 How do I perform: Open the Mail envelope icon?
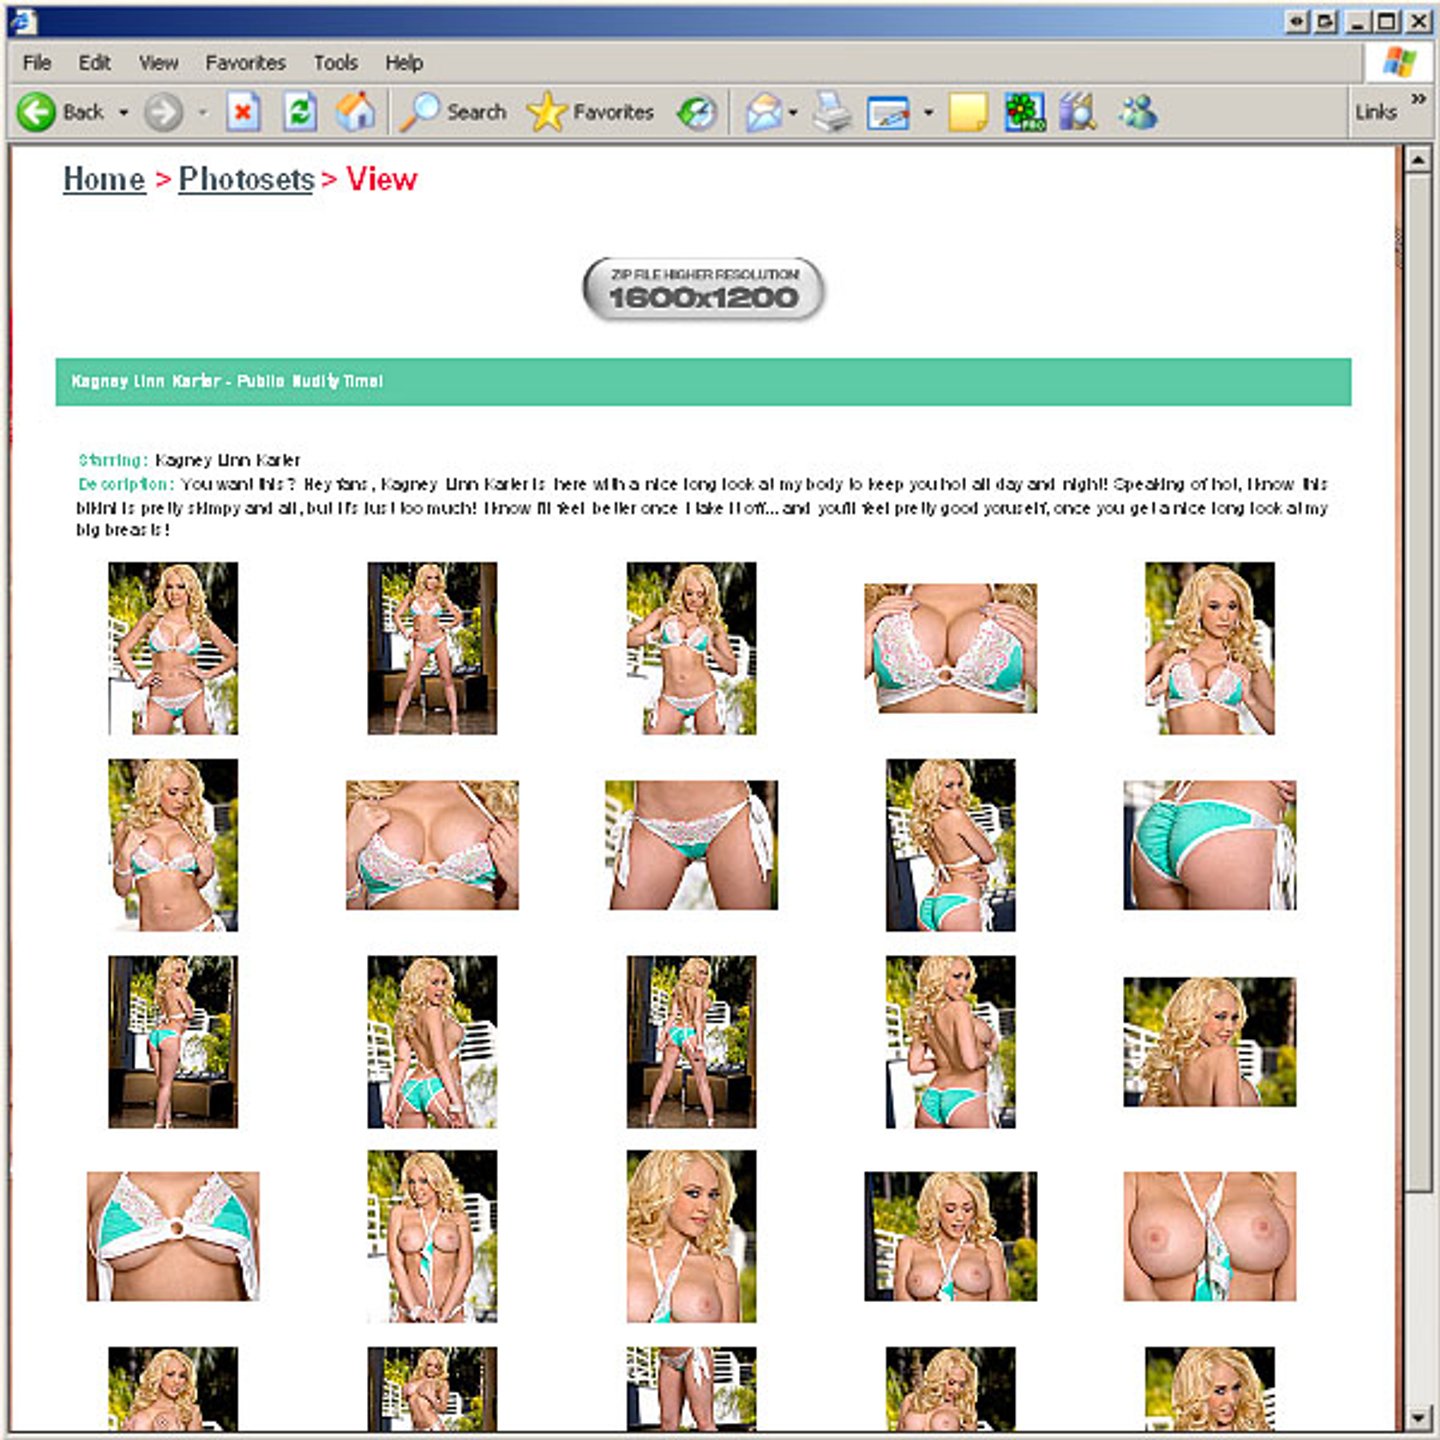coord(764,112)
